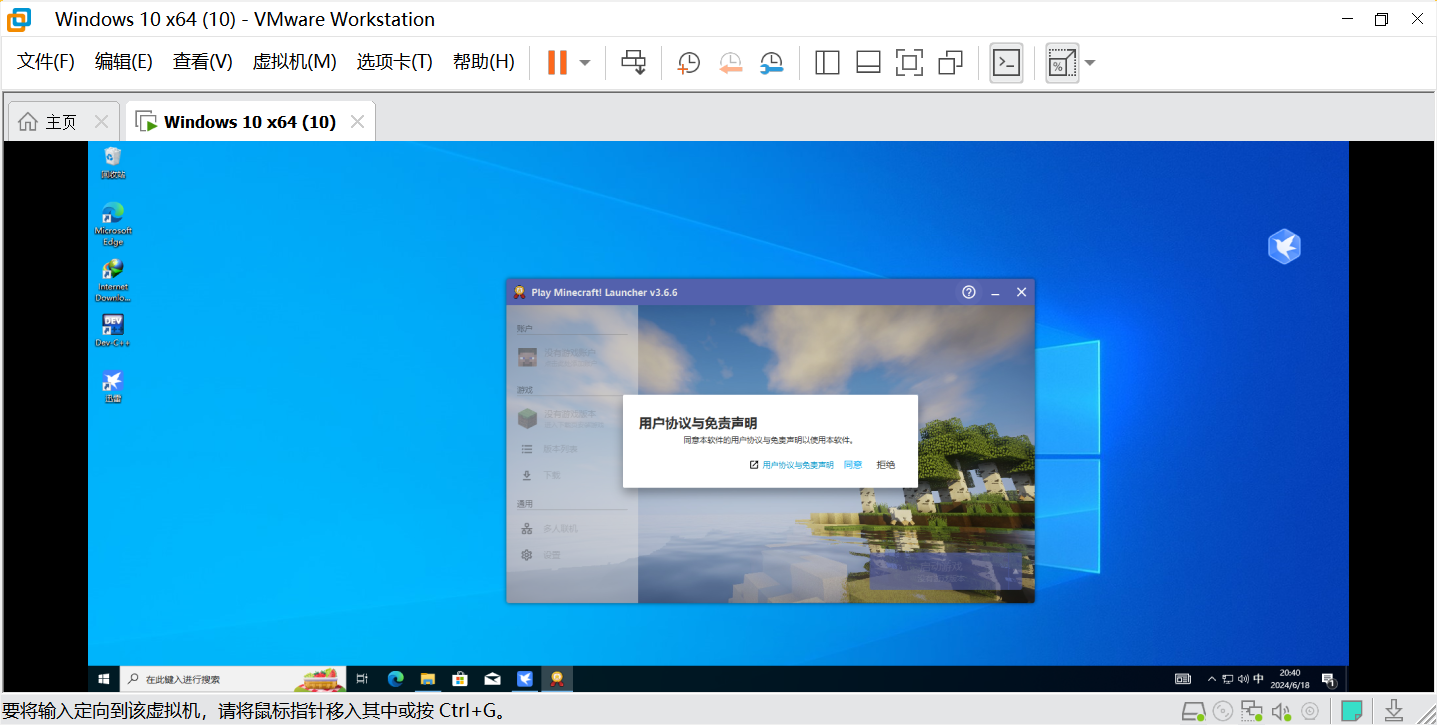Open the 查看(V) menu
This screenshot has width=1437, height=725.
tap(203, 62)
